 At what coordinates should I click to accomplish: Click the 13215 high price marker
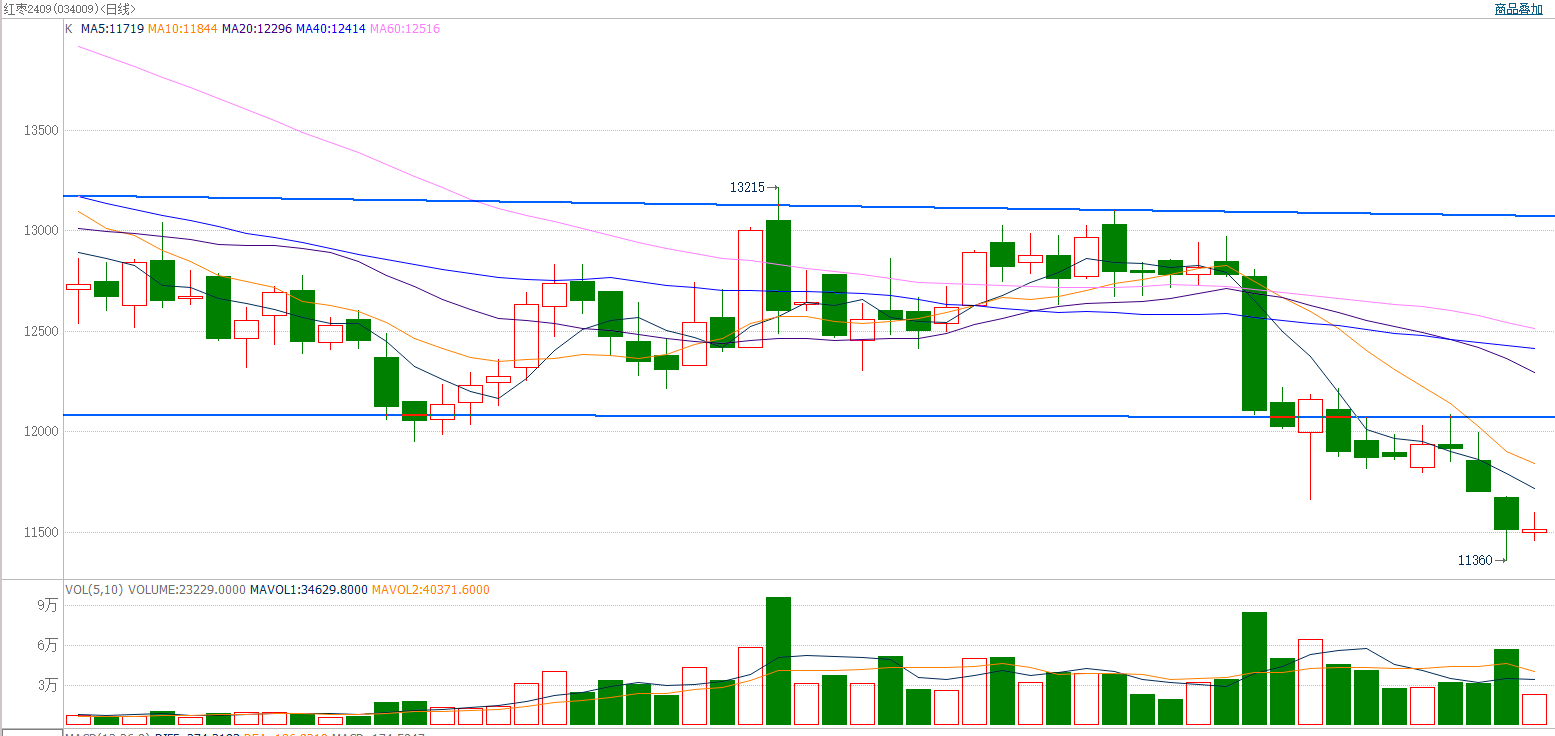tap(754, 187)
